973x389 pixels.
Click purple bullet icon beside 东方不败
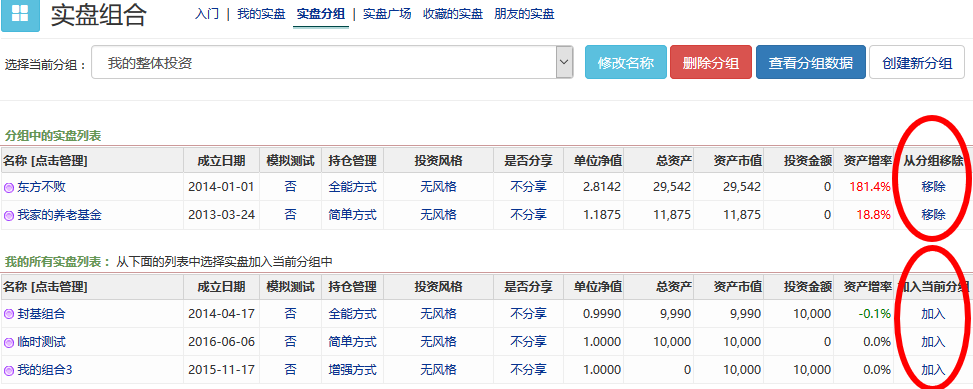pos(9,187)
